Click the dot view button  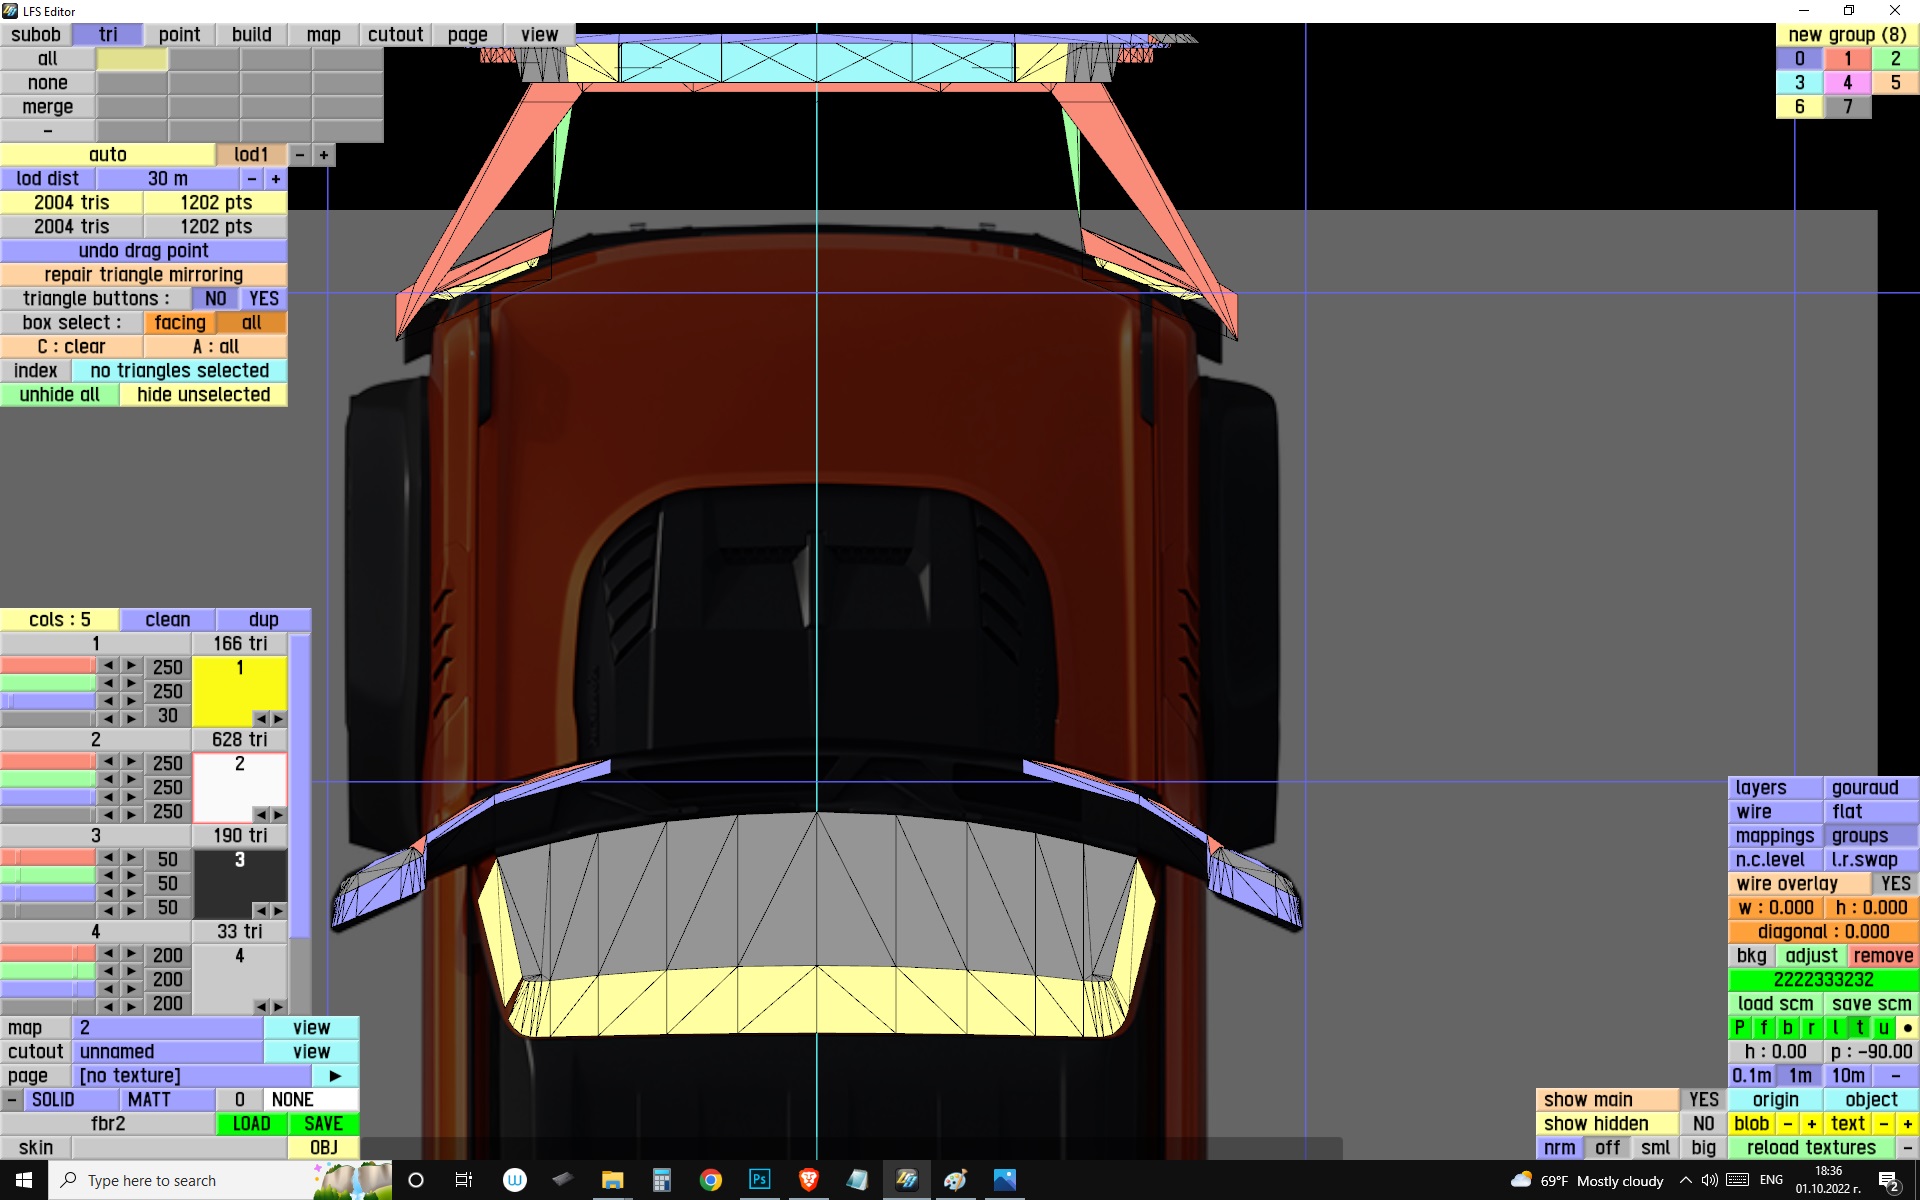[x=1907, y=1027]
